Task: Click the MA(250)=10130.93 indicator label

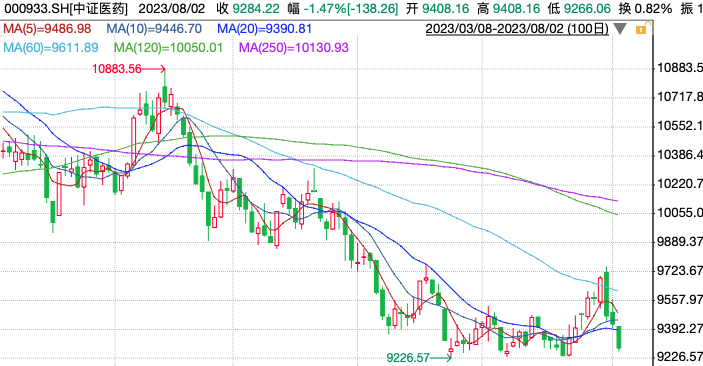Action: (x=294, y=48)
